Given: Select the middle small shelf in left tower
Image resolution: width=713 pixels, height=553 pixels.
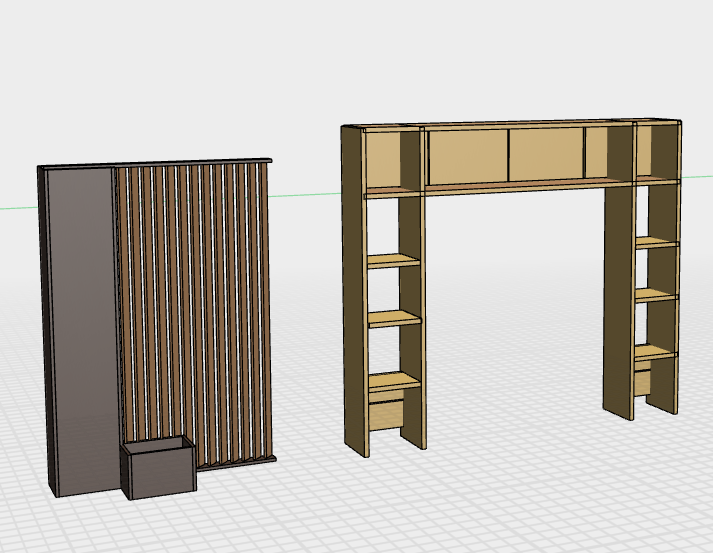Looking at the screenshot, I should click(394, 318).
